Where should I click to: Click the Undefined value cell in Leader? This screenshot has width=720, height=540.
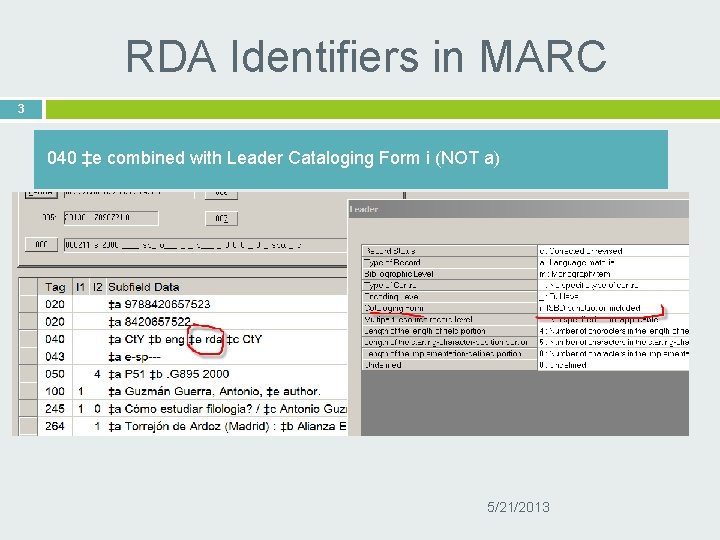coord(613,365)
